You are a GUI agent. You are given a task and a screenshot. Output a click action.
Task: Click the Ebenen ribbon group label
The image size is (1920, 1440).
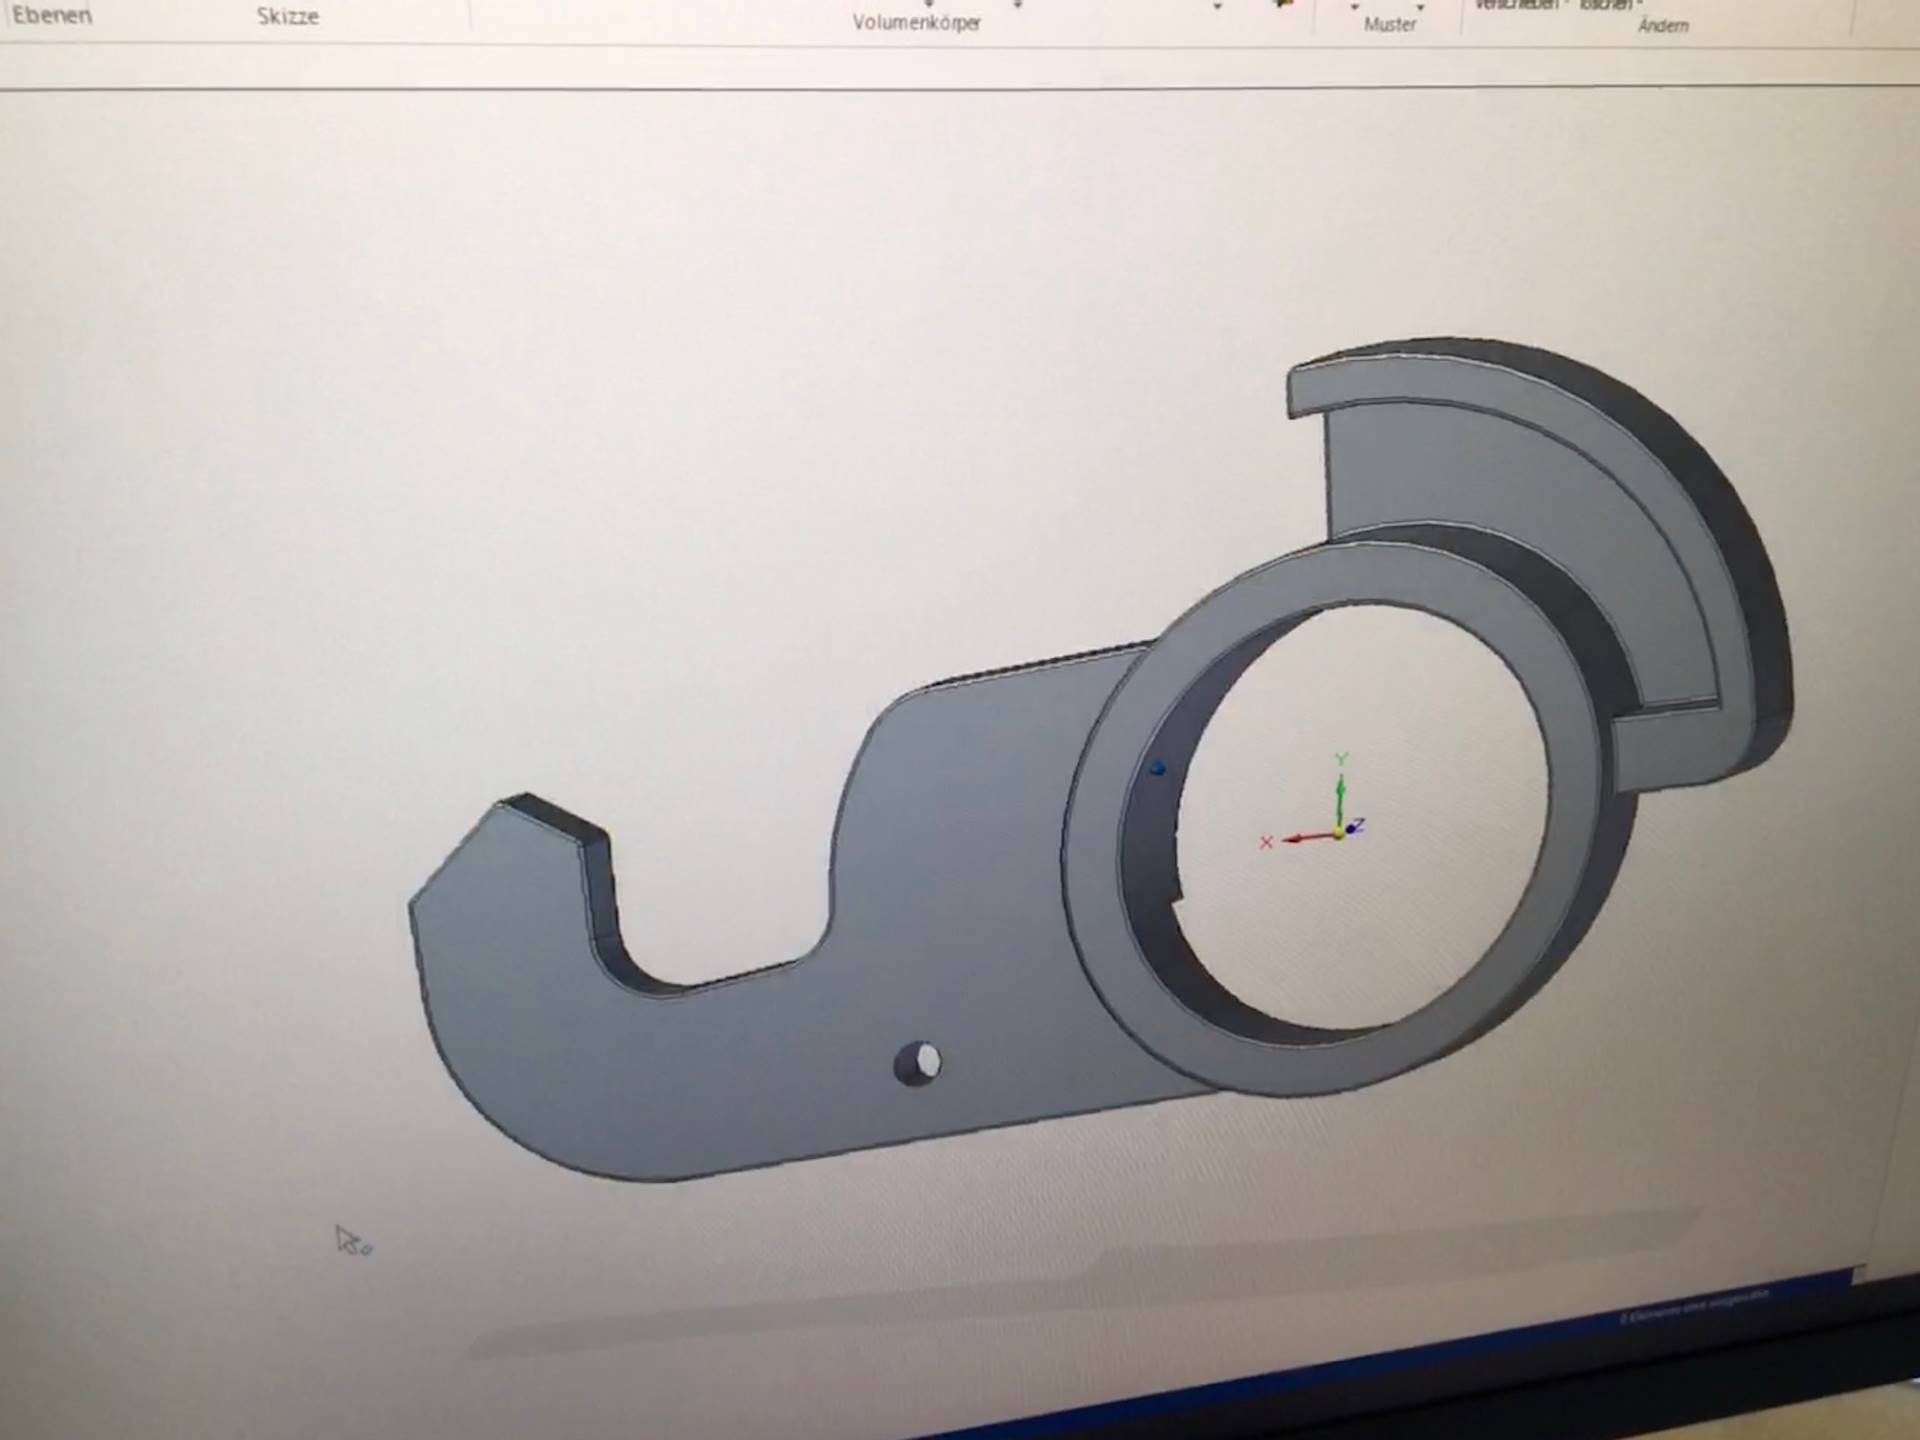[x=52, y=16]
